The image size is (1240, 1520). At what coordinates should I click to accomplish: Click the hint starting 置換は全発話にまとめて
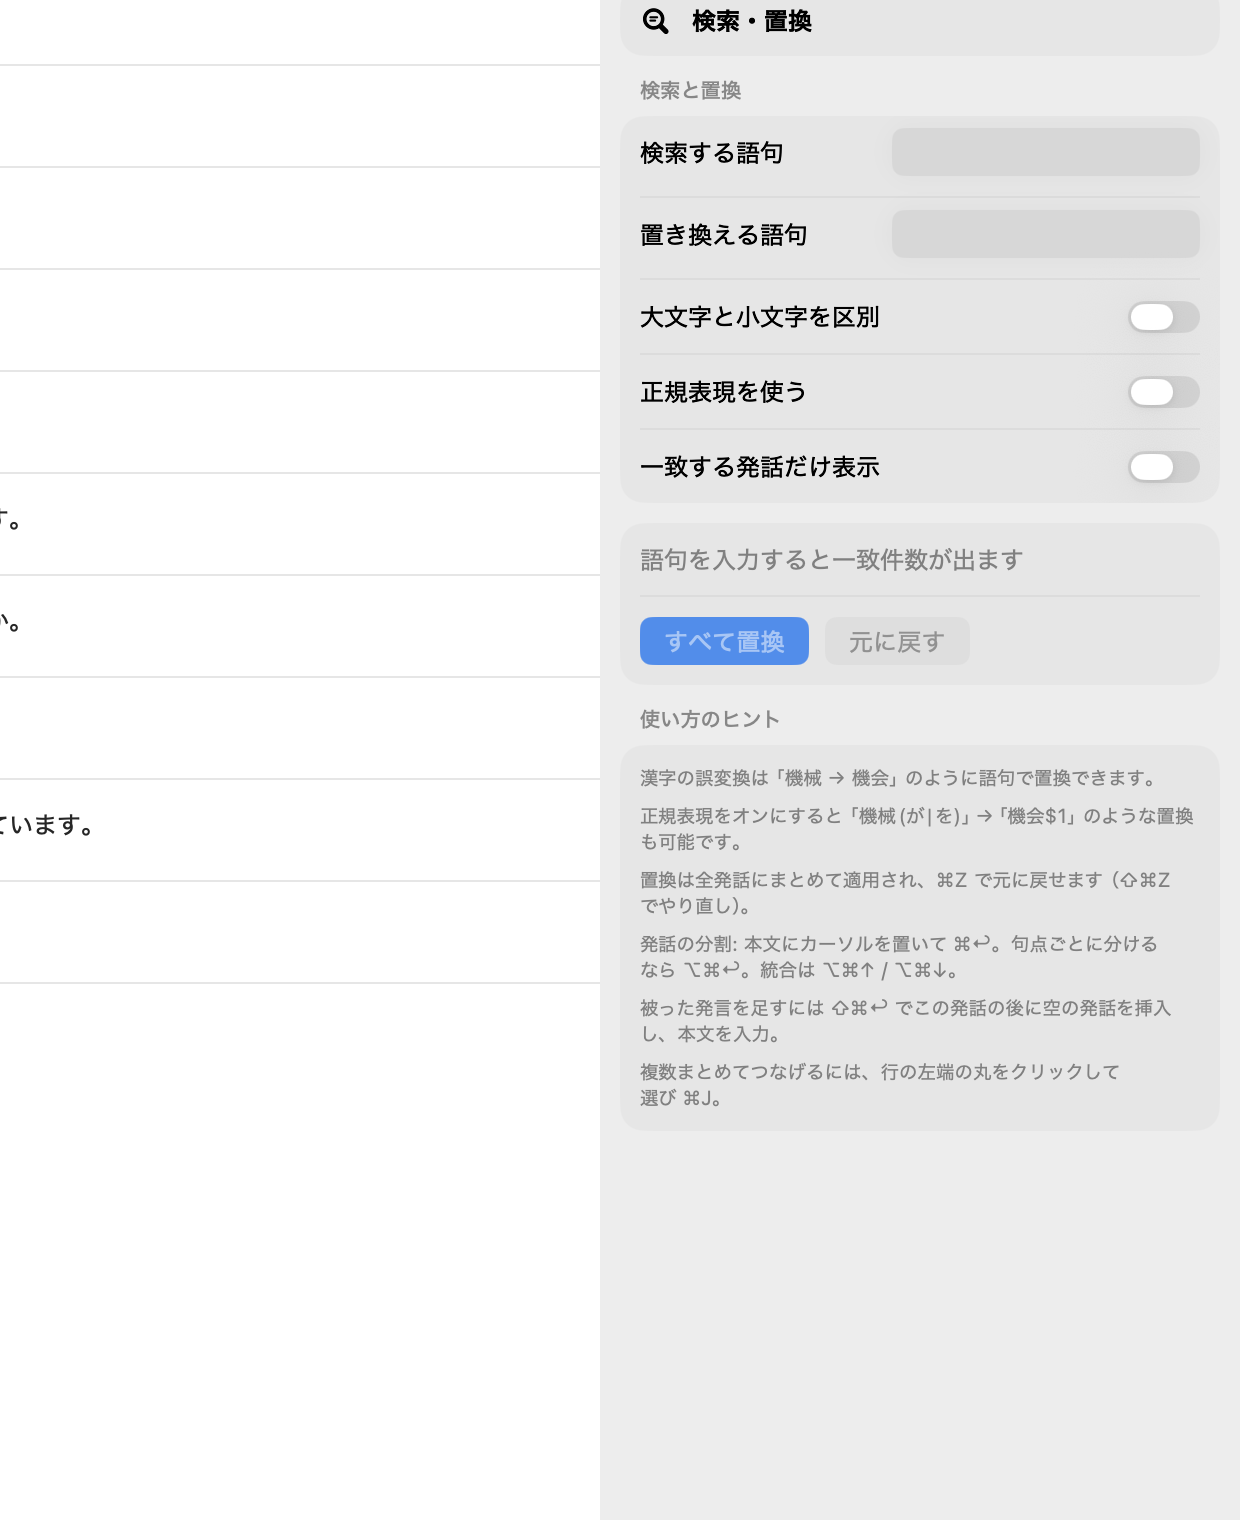[x=905, y=893]
